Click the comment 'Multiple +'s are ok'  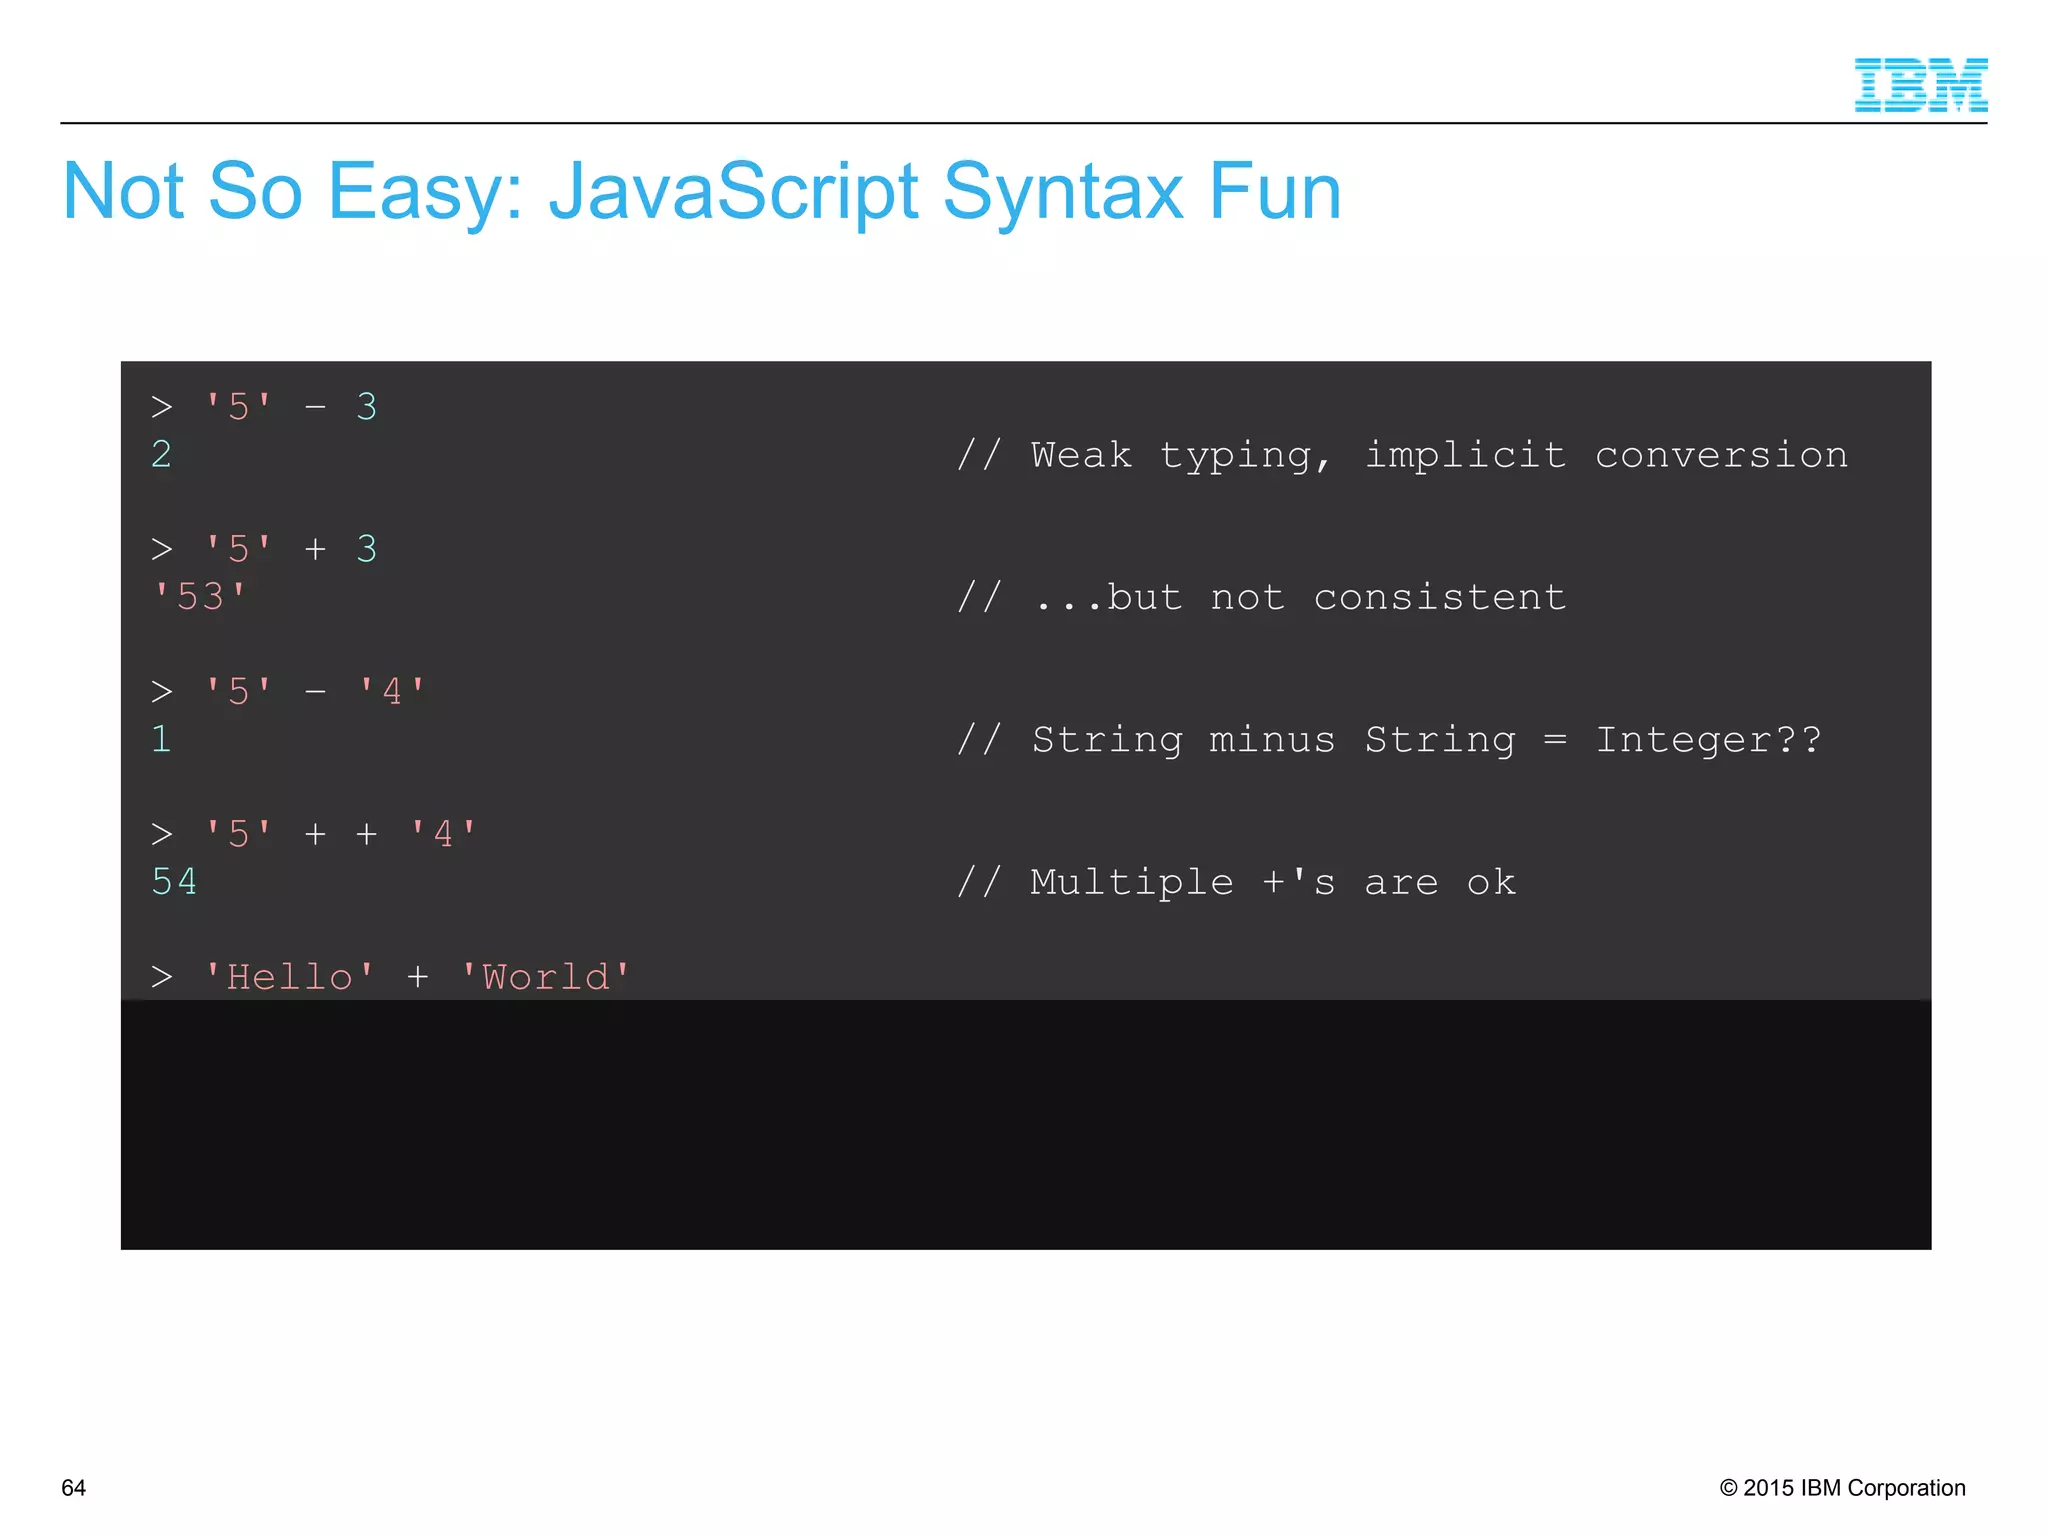tap(1236, 882)
